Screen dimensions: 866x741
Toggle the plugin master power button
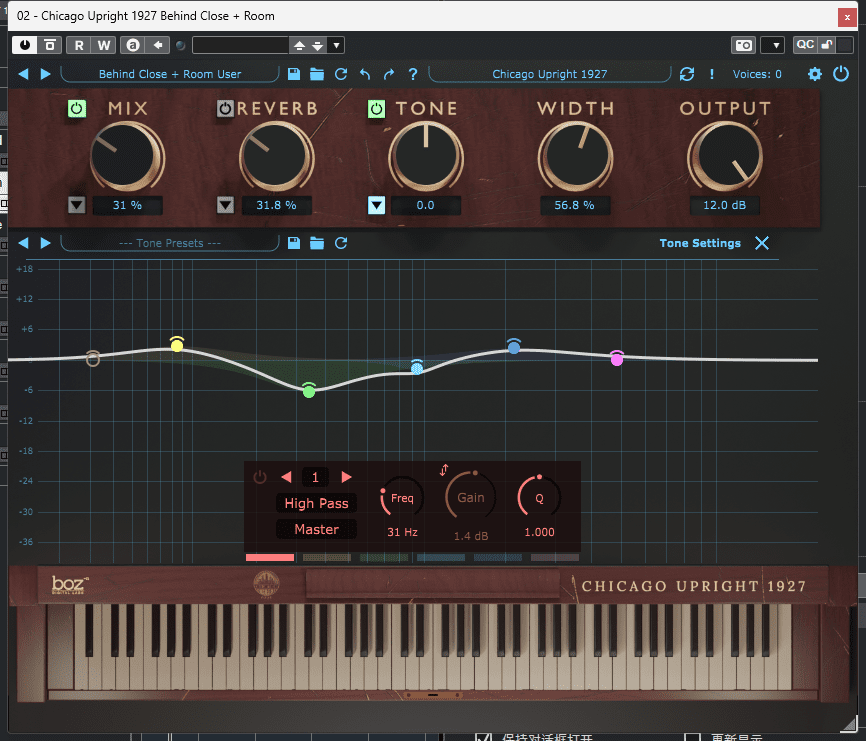(x=841, y=74)
